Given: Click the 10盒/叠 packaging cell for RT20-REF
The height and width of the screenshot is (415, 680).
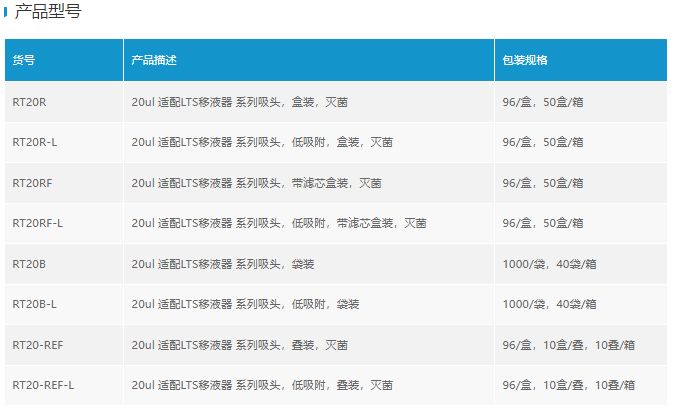Looking at the screenshot, I should (x=566, y=345).
